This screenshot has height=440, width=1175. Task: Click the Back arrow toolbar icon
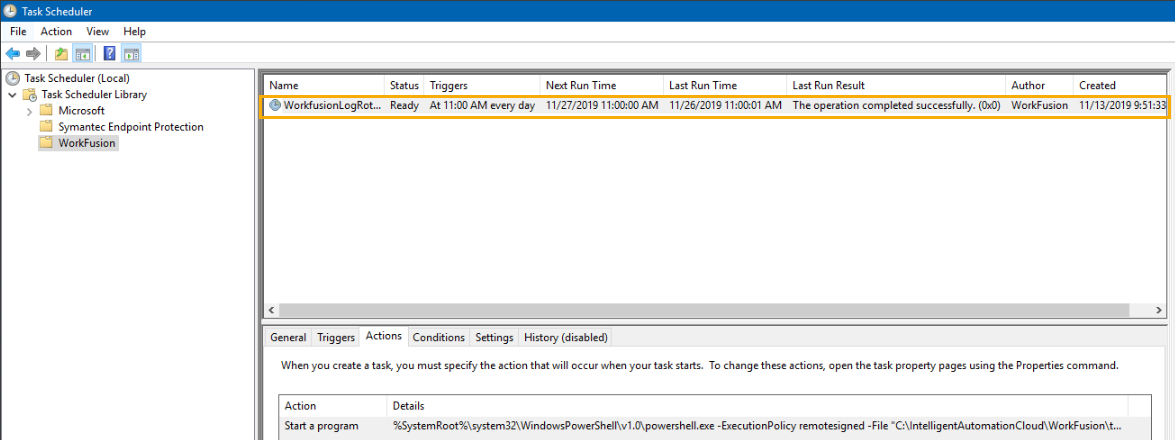click(x=13, y=53)
